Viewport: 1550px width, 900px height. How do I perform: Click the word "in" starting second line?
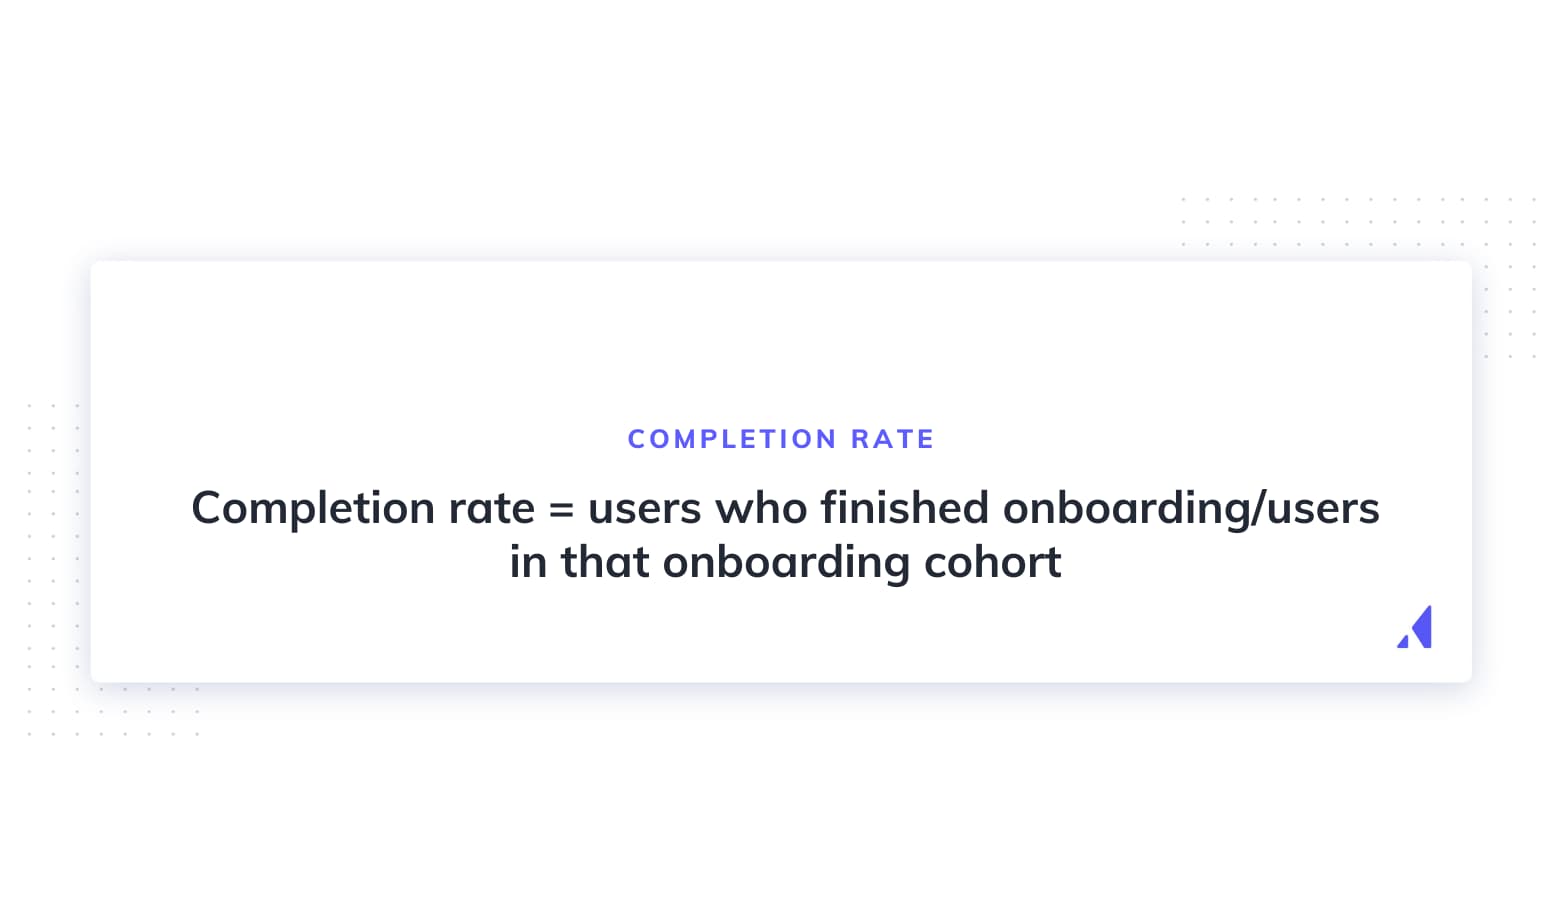[x=528, y=562]
